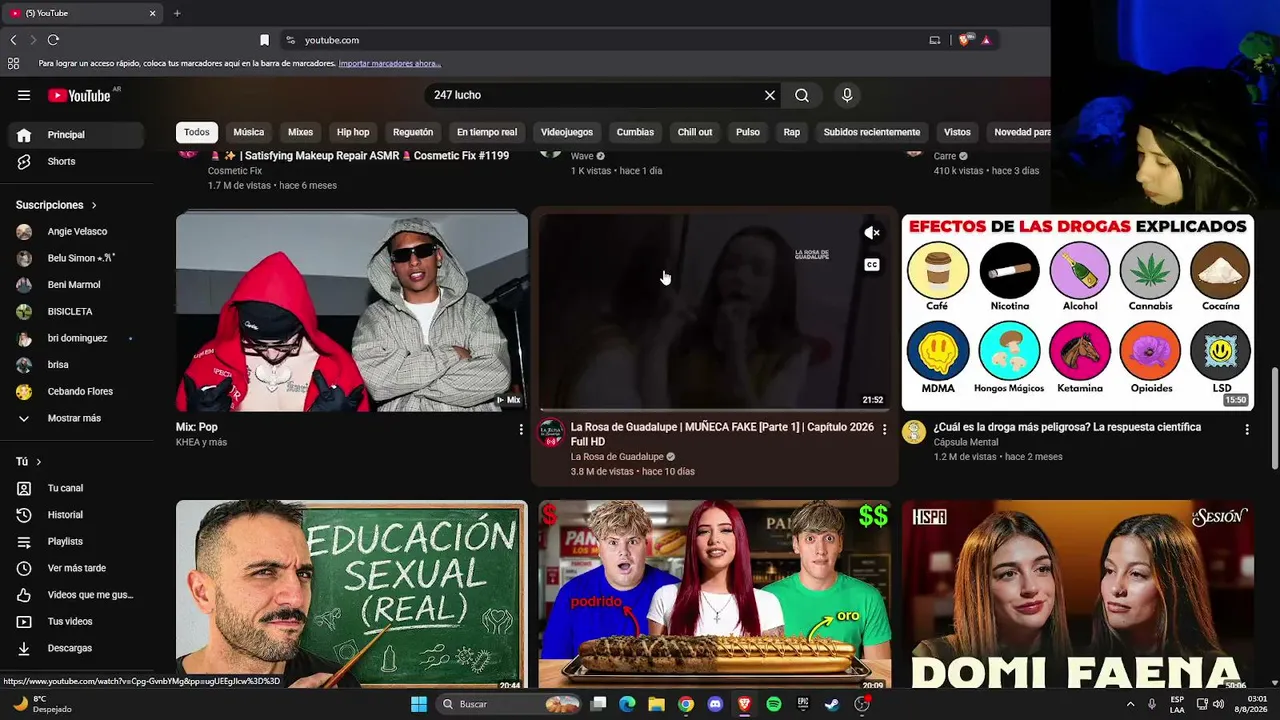This screenshot has height=720, width=1280.
Task: Open the YouTube hamburger guide menu
Action: click(x=24, y=95)
